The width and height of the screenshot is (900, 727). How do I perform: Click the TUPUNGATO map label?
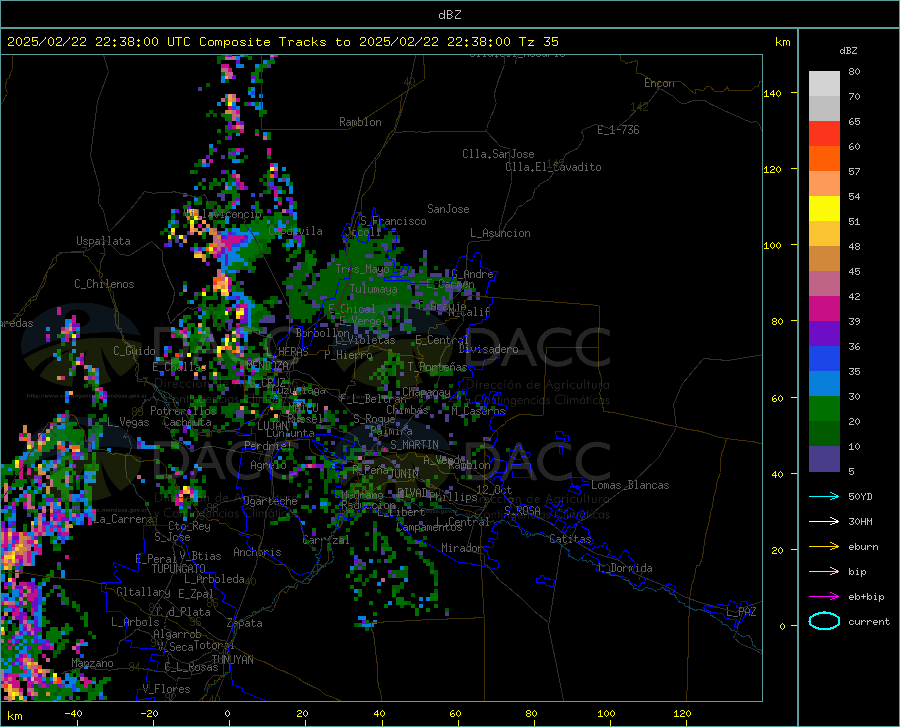click(179, 569)
